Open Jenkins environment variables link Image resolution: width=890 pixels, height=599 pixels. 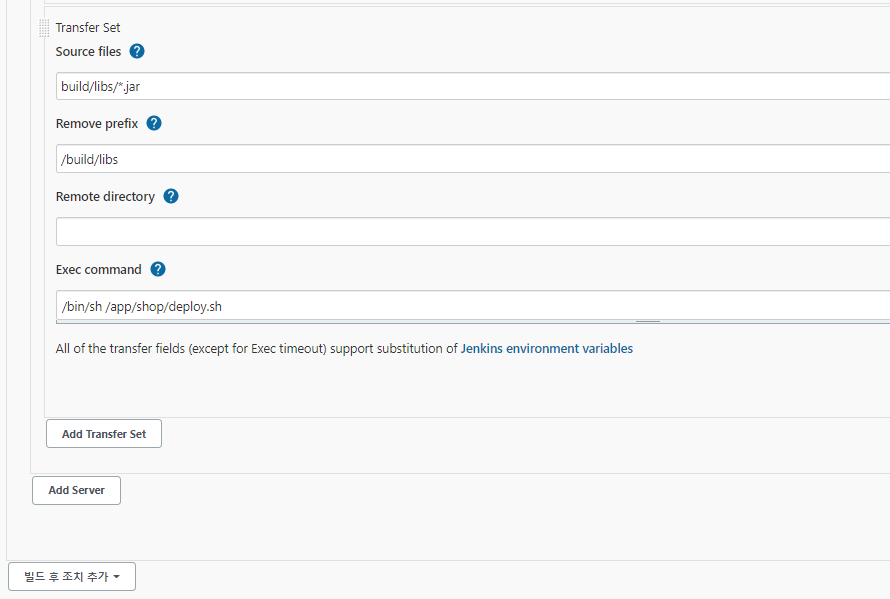[547, 349]
